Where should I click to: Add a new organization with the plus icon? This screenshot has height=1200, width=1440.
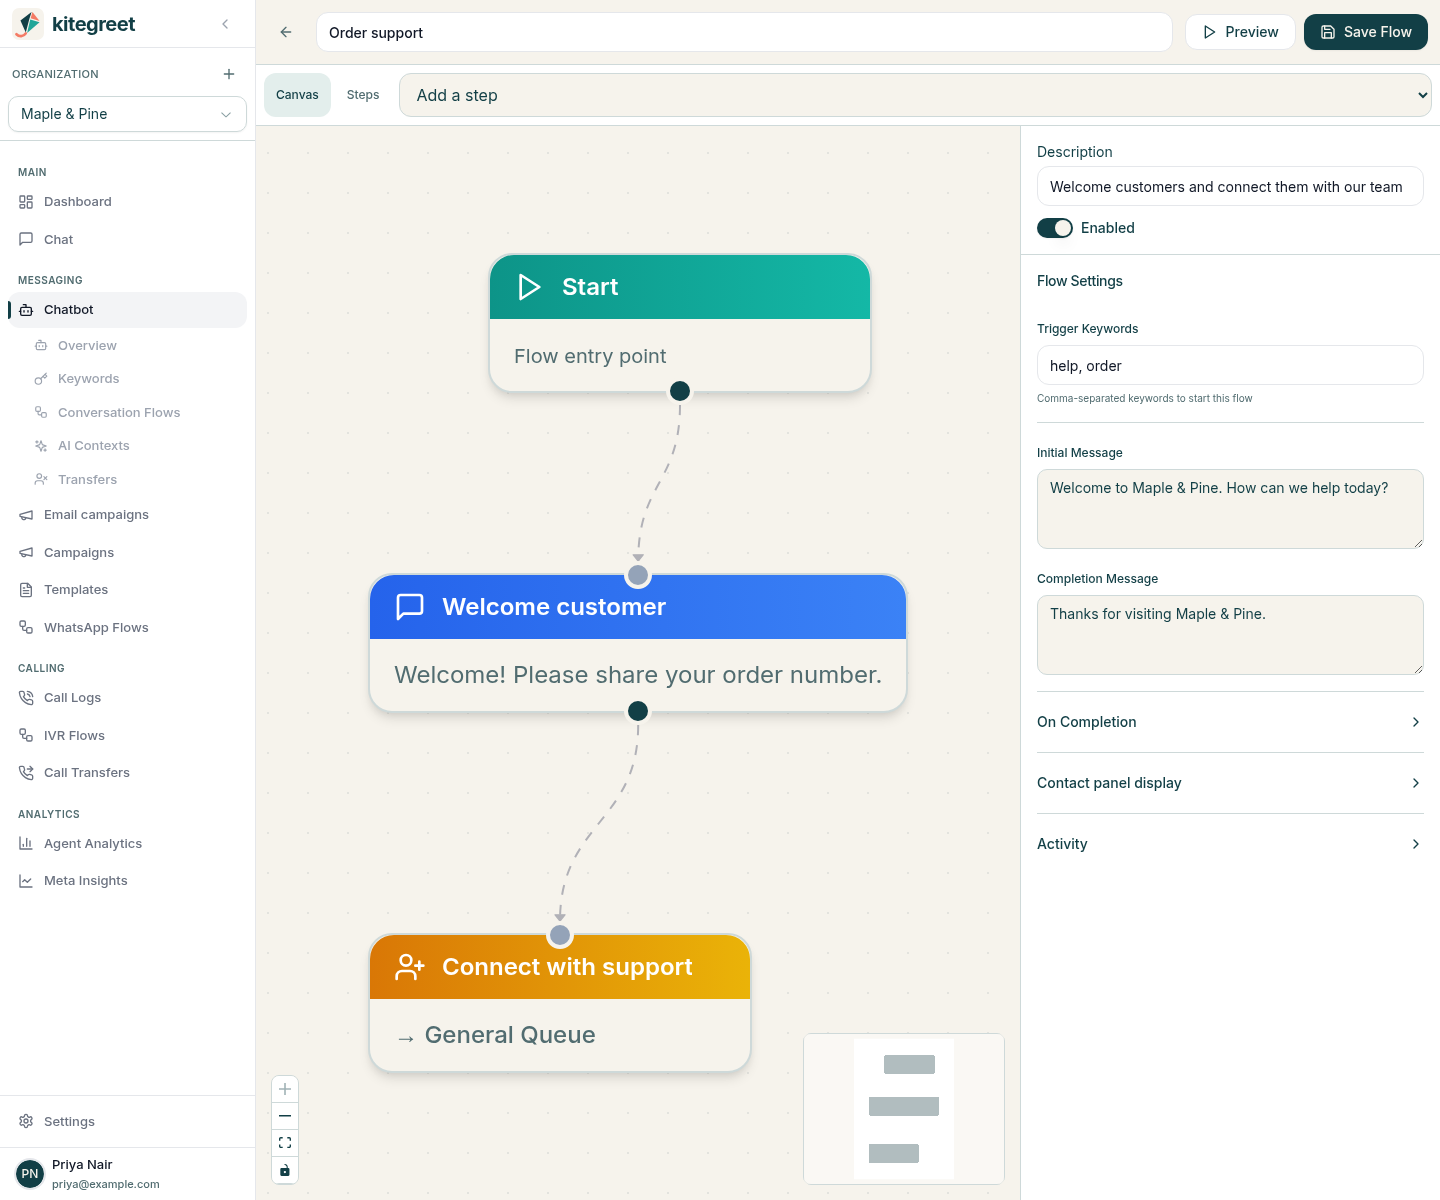[229, 74]
